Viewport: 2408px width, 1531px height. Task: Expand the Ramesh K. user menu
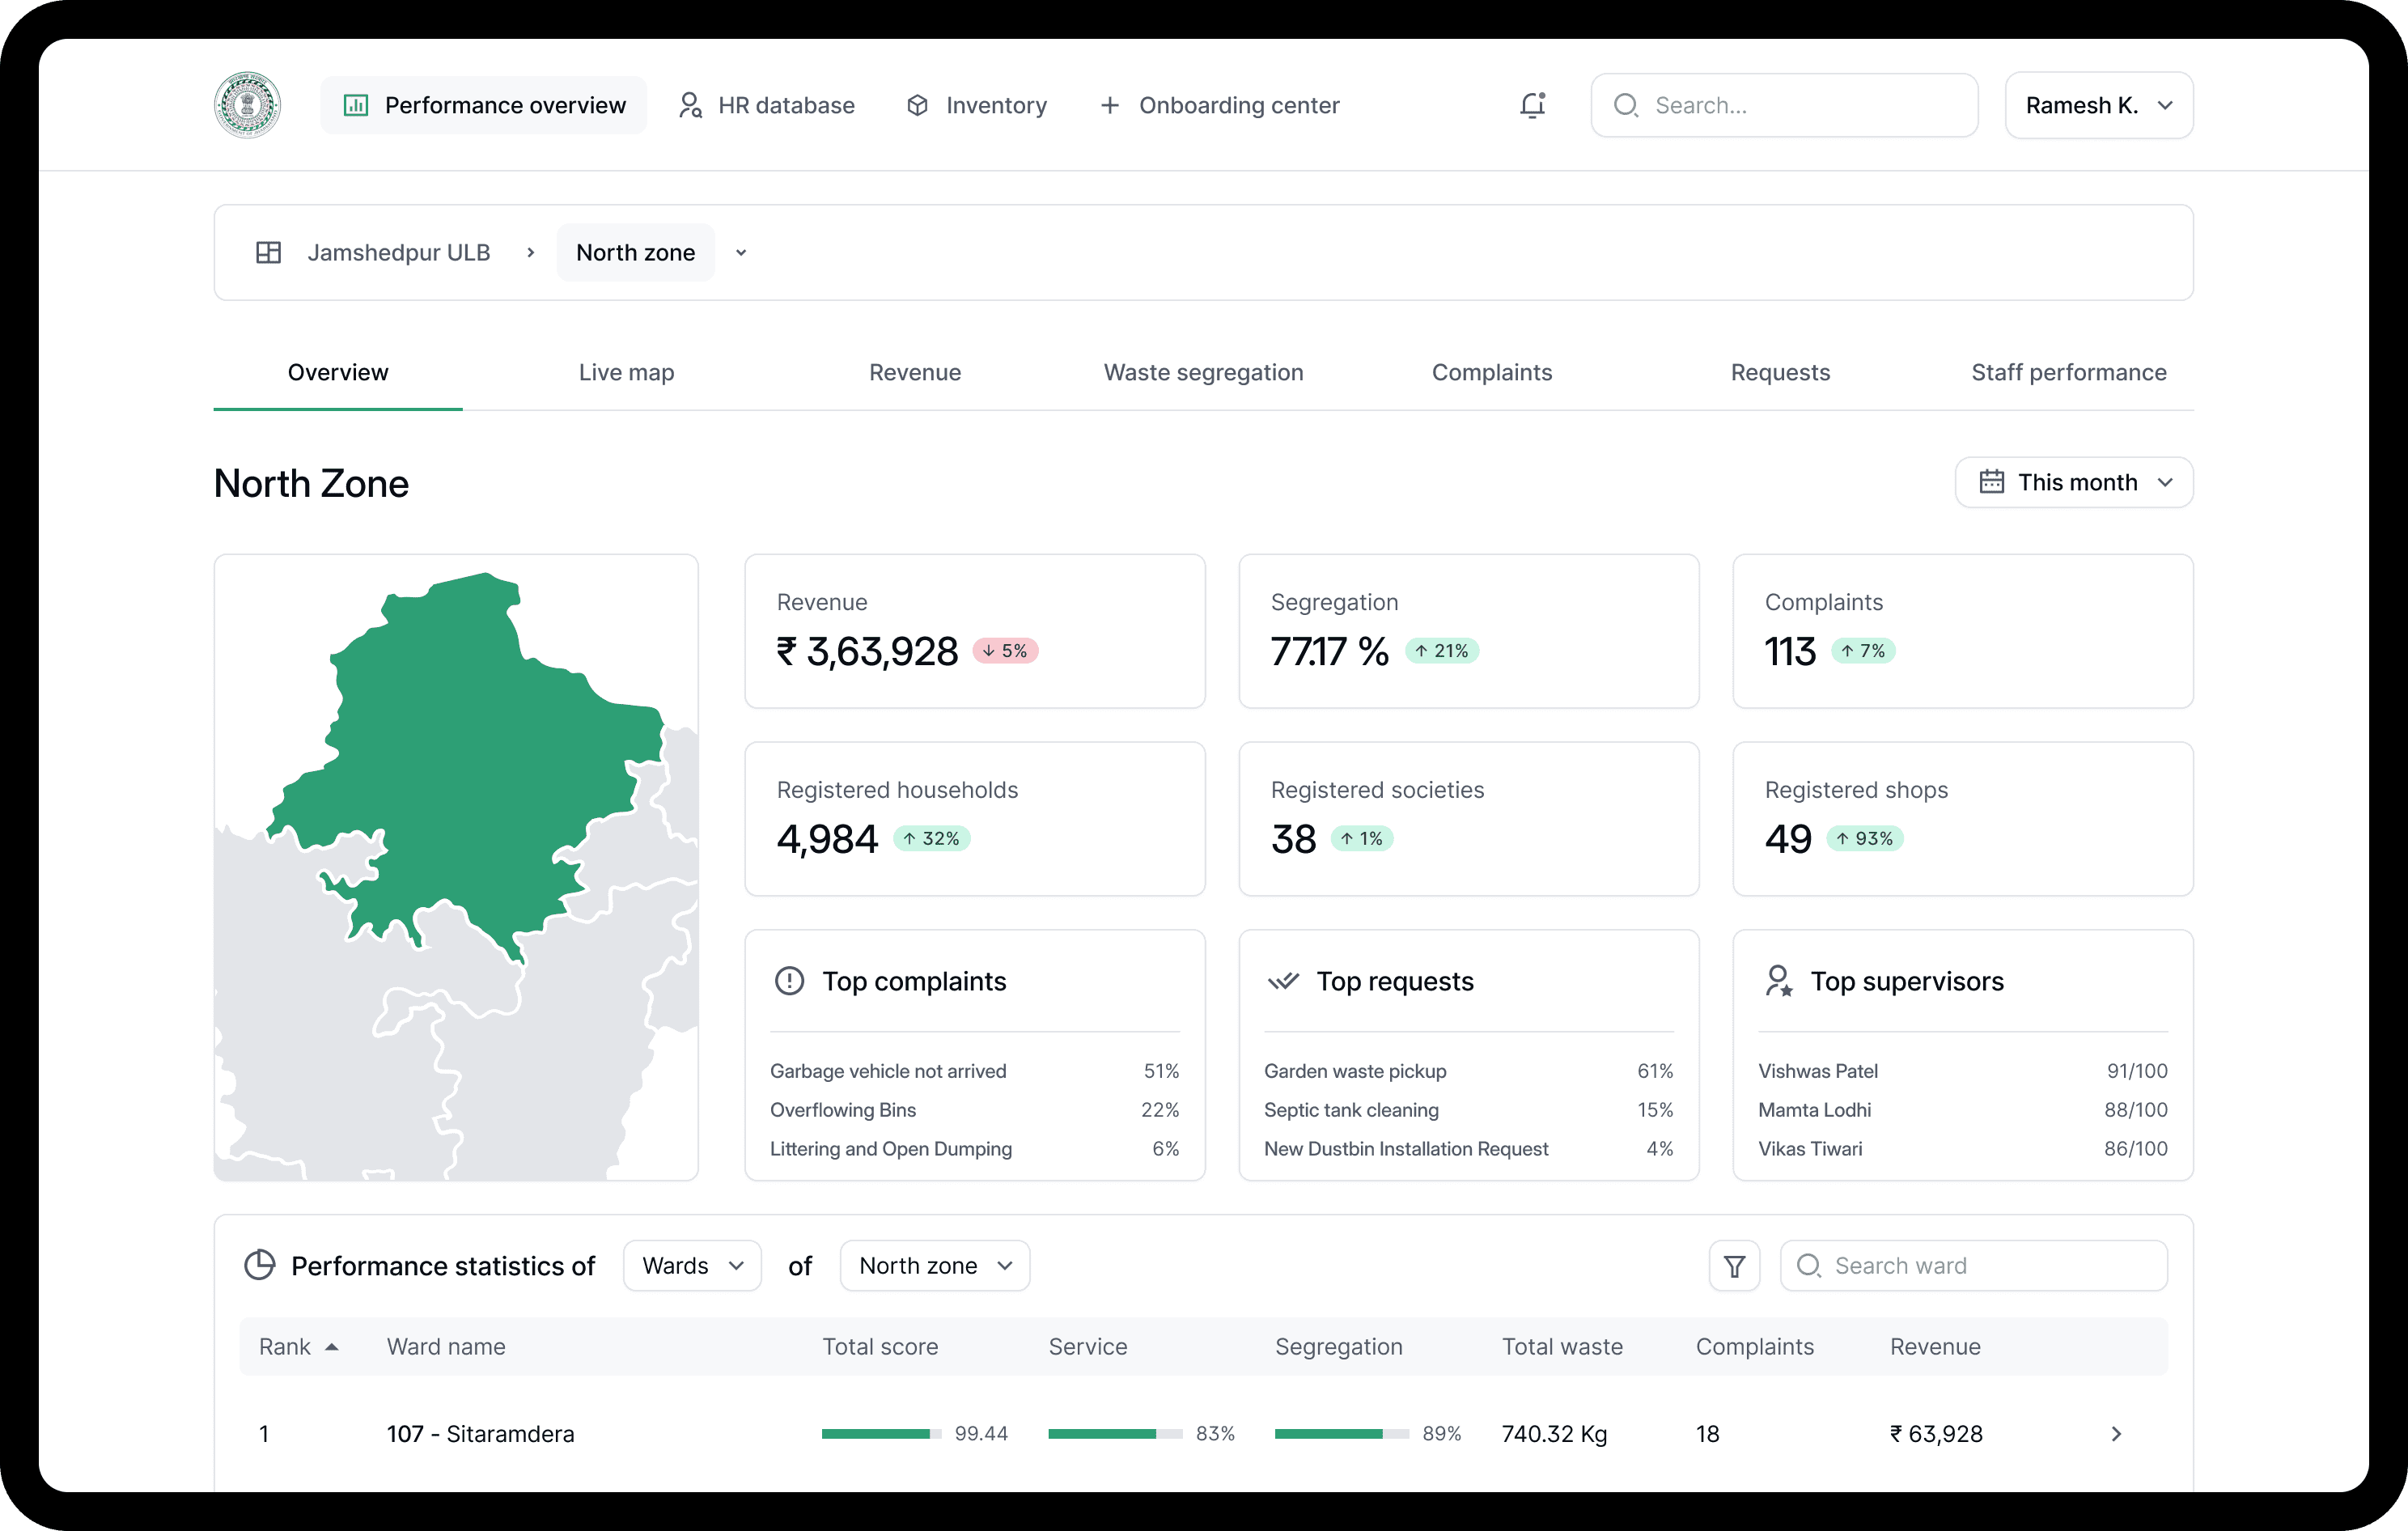[x=2098, y=105]
